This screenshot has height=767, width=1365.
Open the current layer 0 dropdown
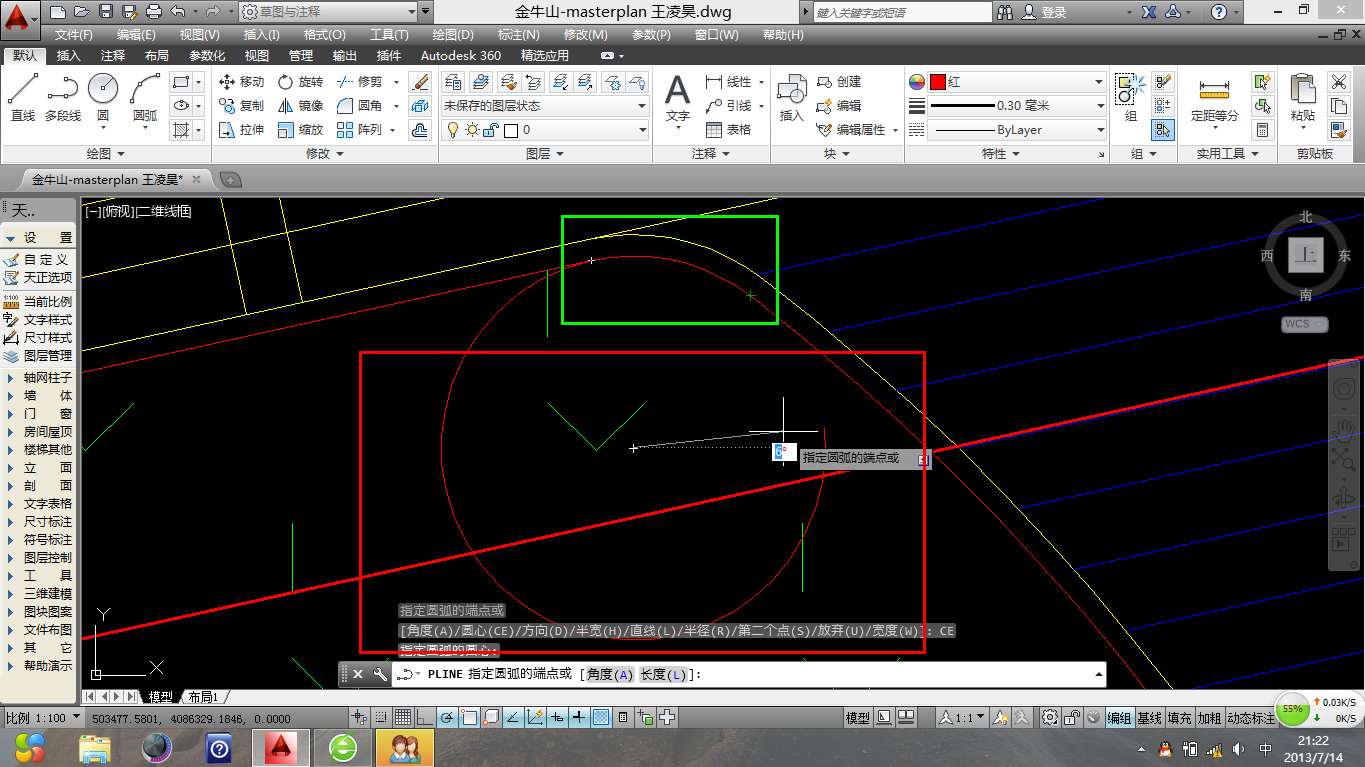click(x=546, y=130)
